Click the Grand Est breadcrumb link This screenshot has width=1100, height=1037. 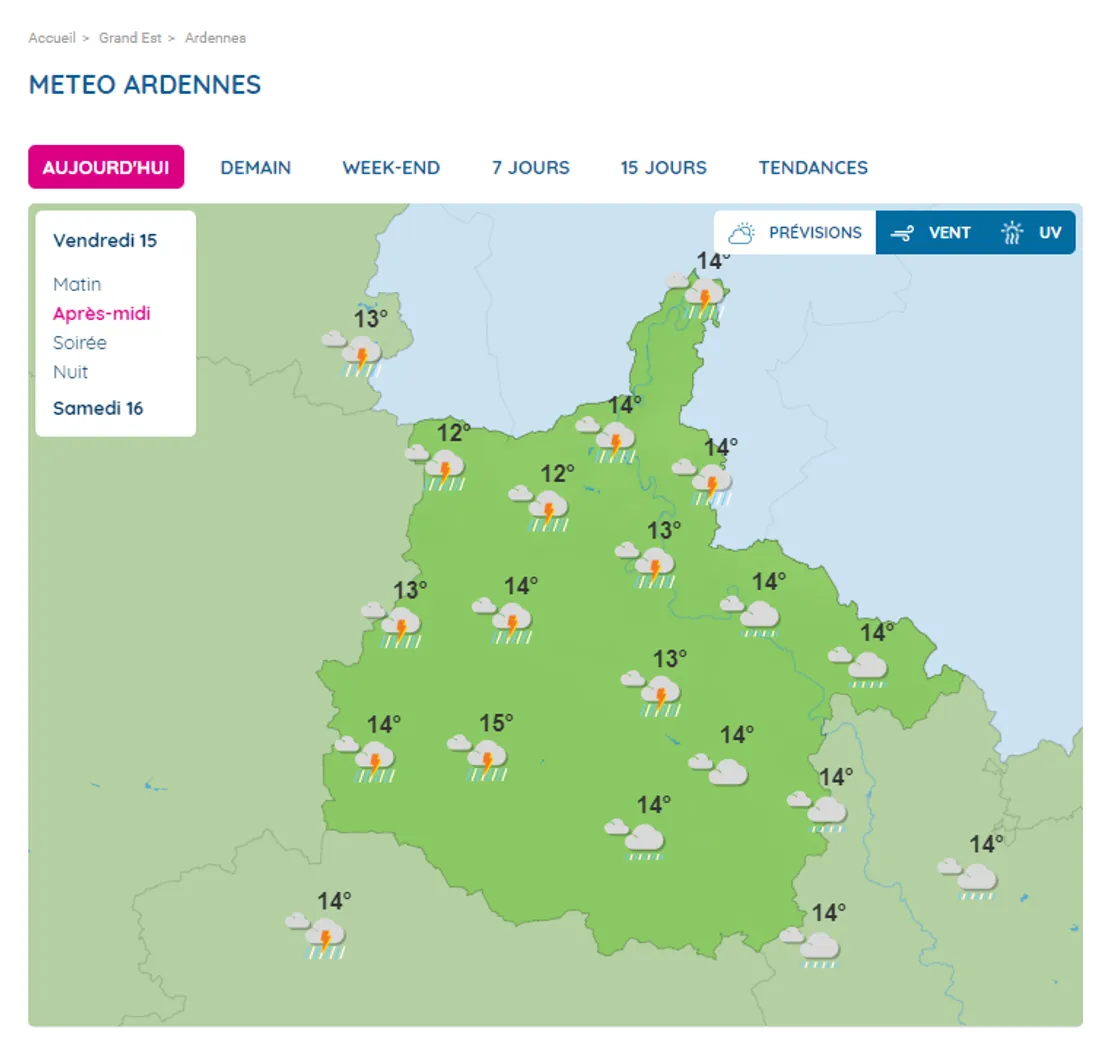tap(131, 37)
